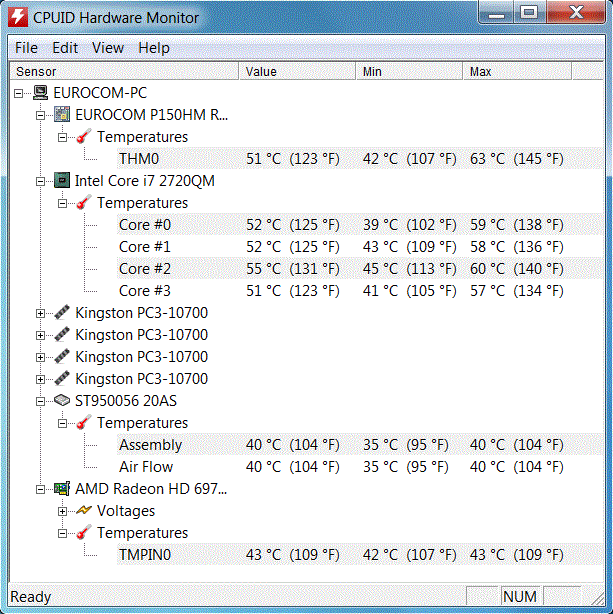The width and height of the screenshot is (613, 614).
Task: Click TMPIN0 min value 42 °C (107 °F)
Action: pos(409,554)
